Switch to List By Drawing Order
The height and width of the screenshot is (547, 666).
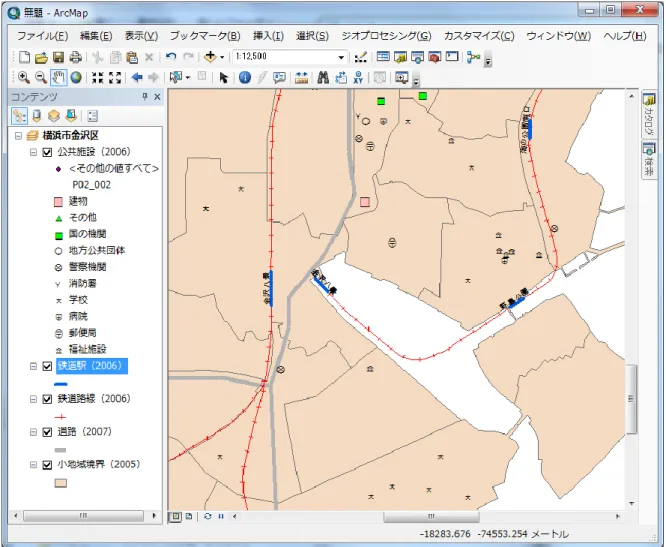click(x=19, y=116)
